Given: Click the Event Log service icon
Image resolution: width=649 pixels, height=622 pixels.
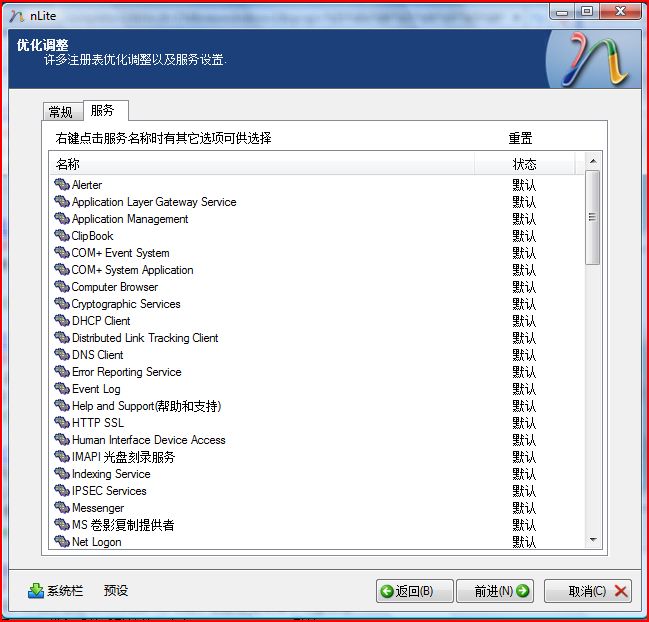Looking at the screenshot, I should [62, 388].
